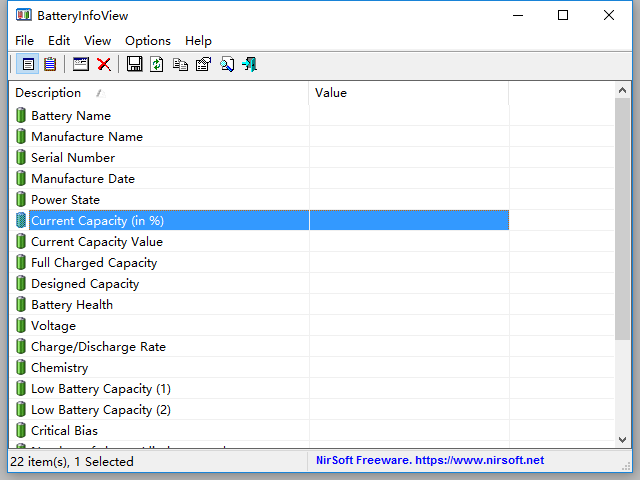This screenshot has height=480, width=640.
Task: Copy selected items using toolbar icon
Action: (x=180, y=64)
